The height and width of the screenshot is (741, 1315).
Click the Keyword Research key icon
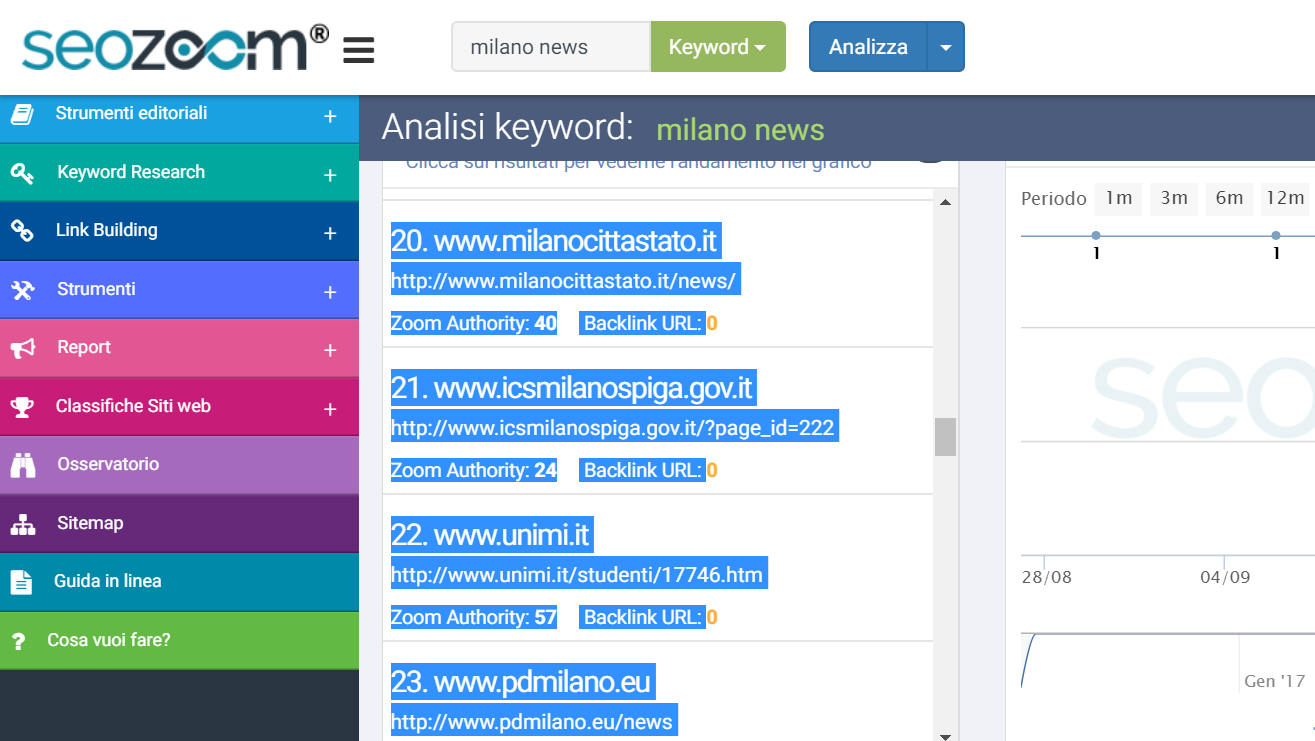coord(22,173)
